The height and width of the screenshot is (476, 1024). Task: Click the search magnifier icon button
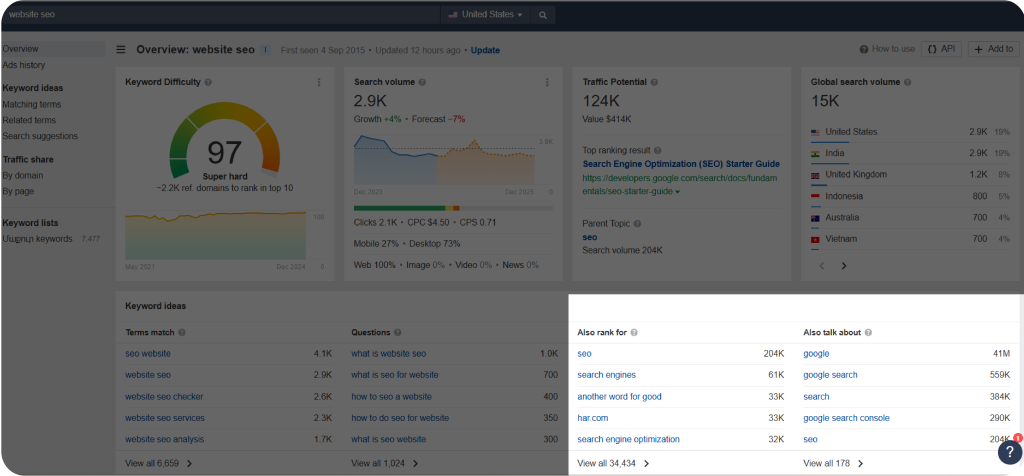[543, 14]
